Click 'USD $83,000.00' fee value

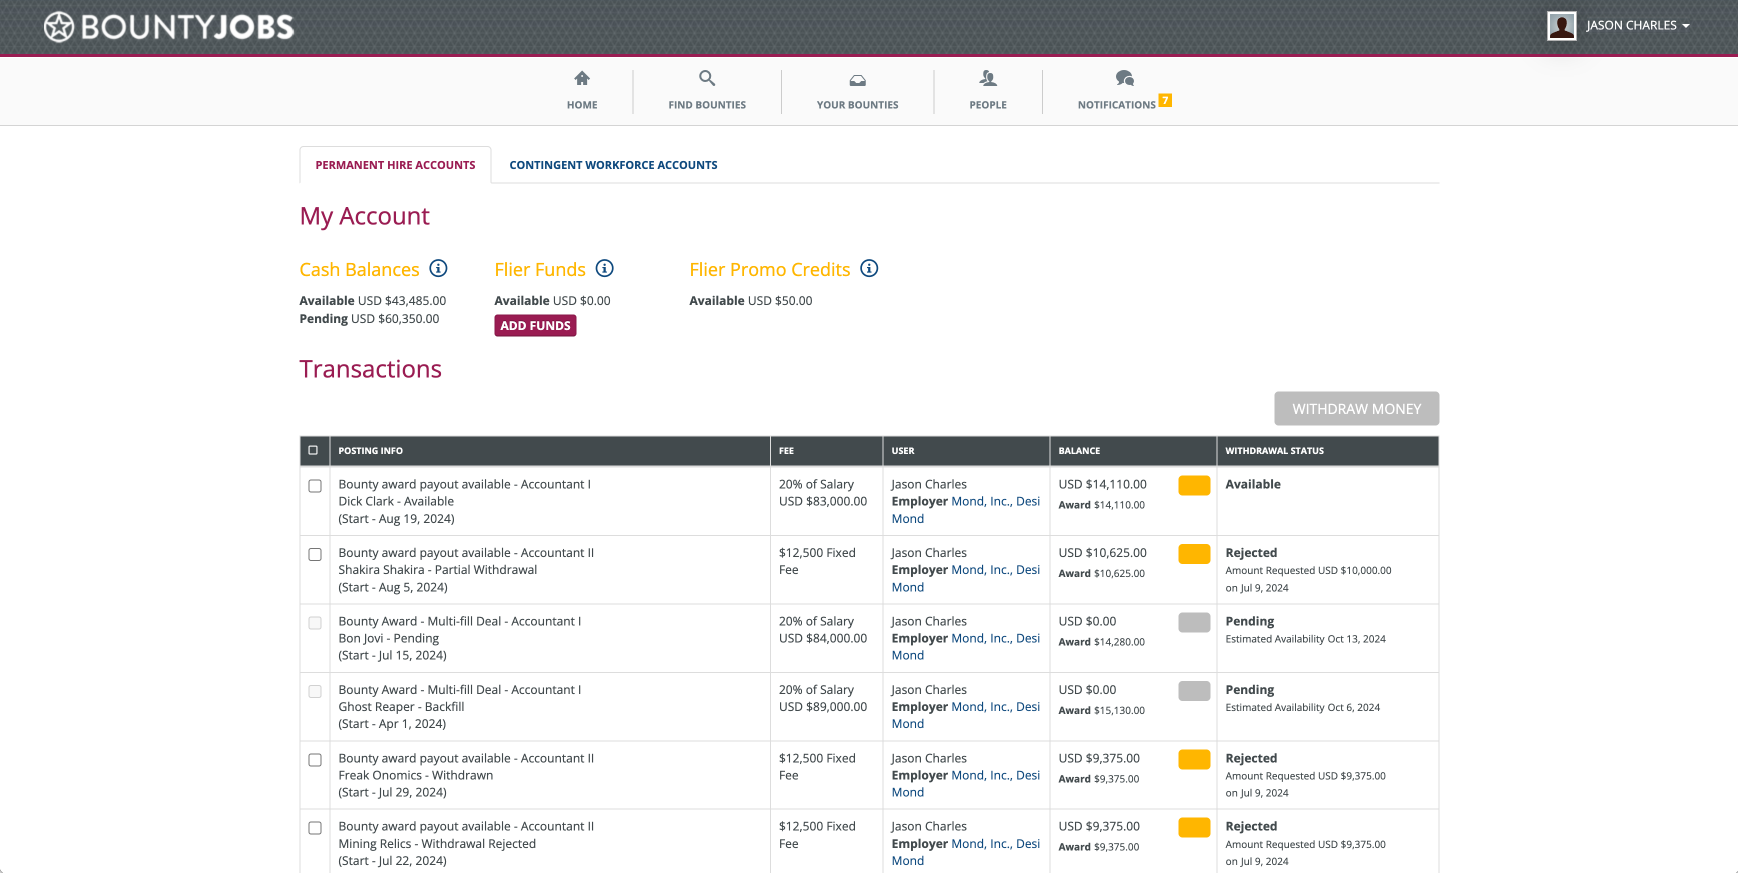tap(823, 502)
